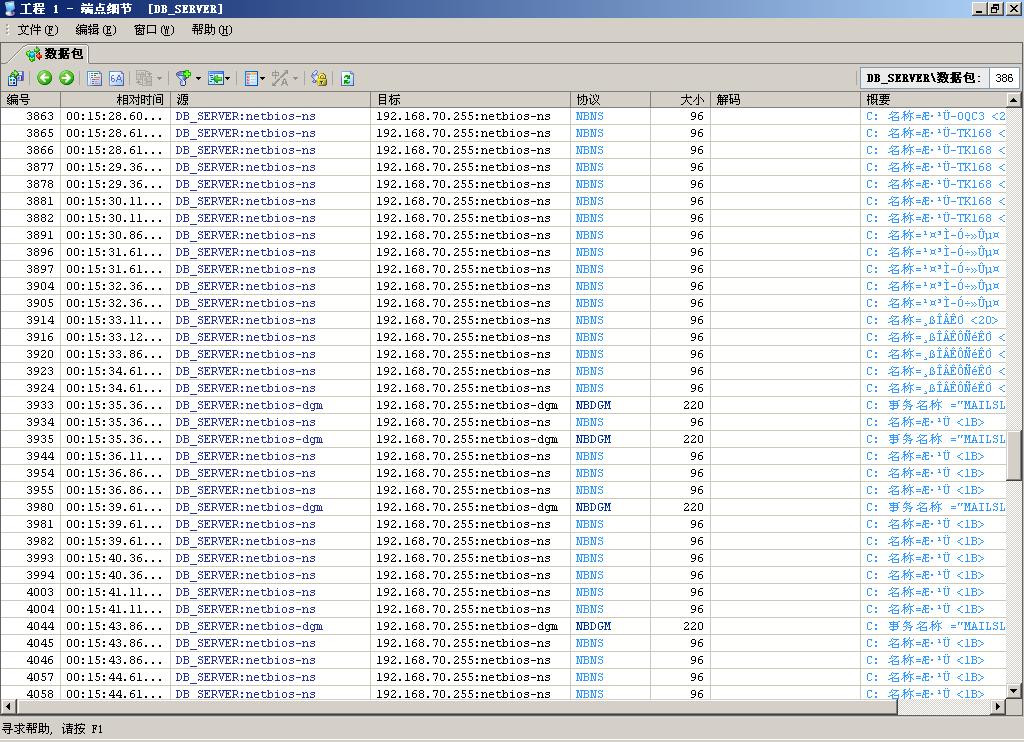The image size is (1024, 742).
Task: Click the first toolbar icon with building and arrow
Action: (16, 78)
